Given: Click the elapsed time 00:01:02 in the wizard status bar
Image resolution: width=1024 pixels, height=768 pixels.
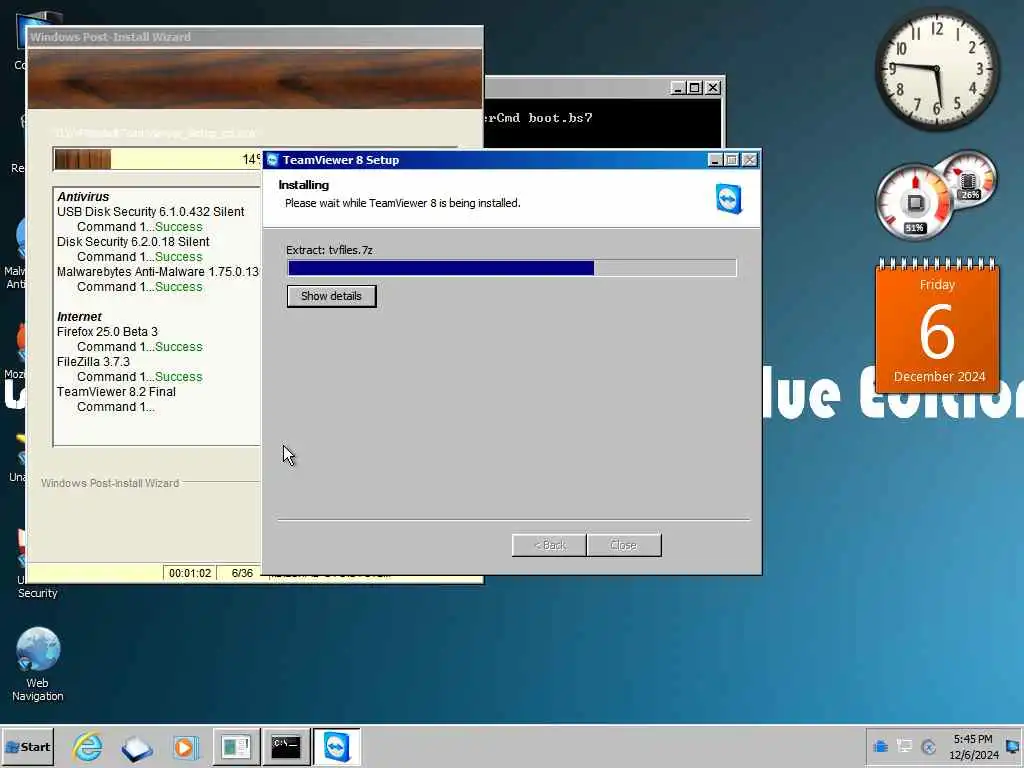Looking at the screenshot, I should point(190,573).
